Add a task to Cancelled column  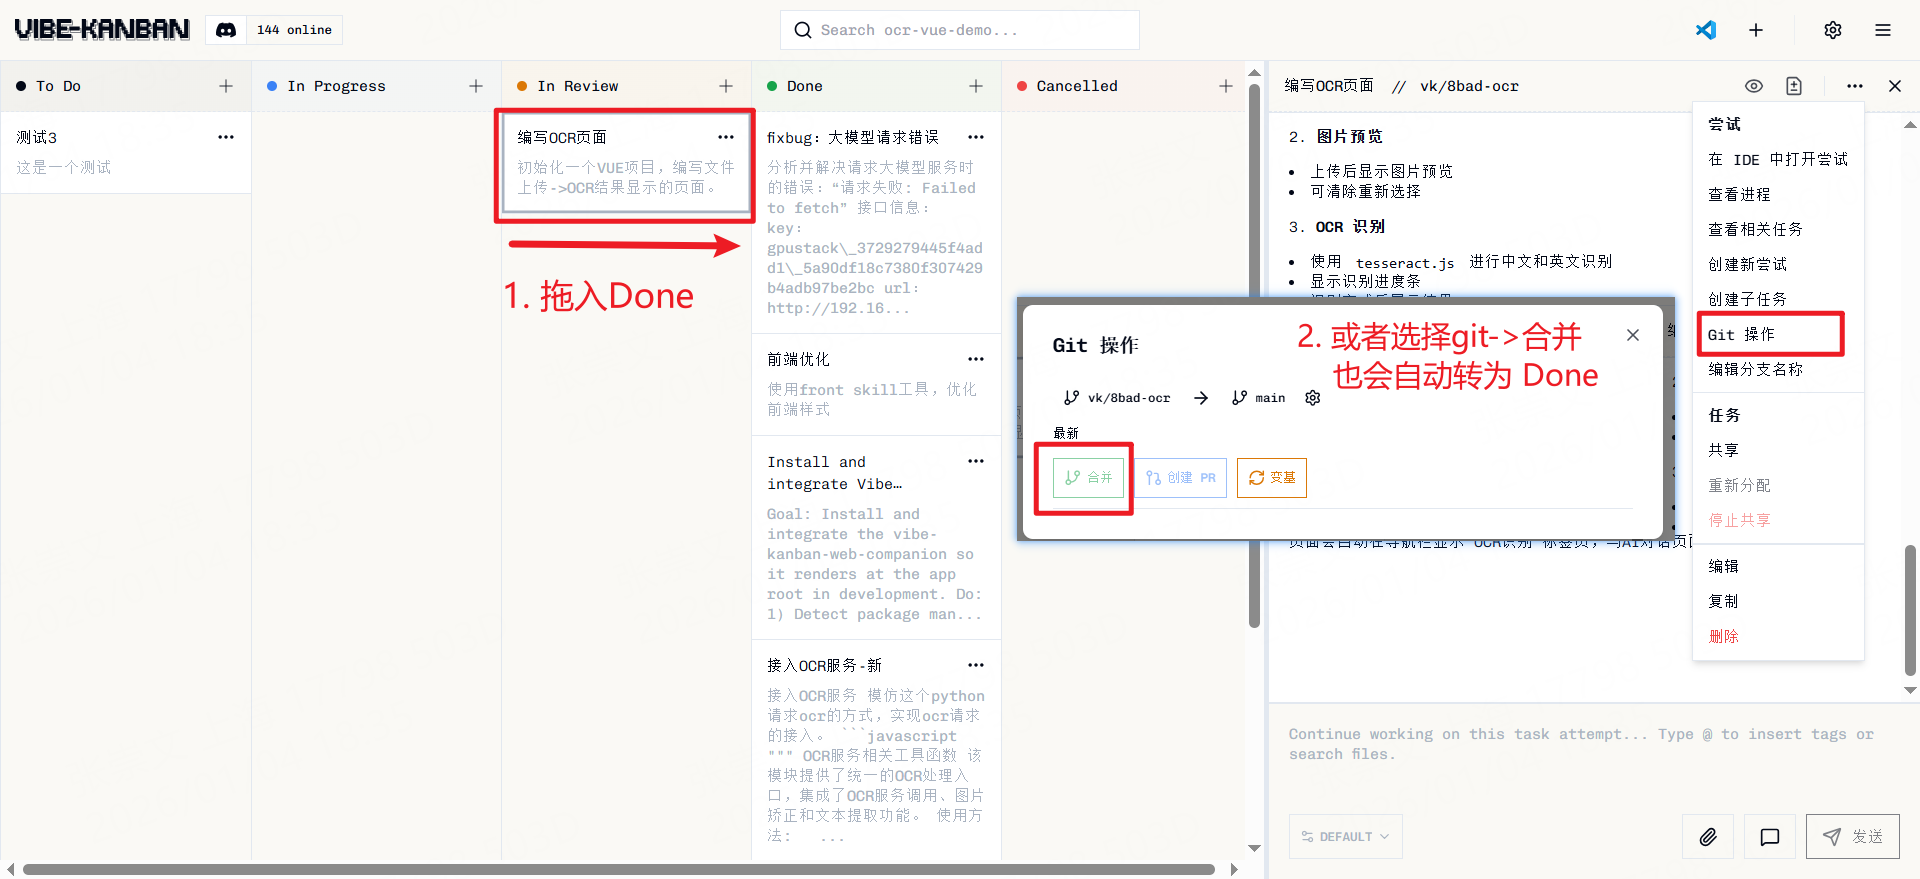coord(1226,86)
